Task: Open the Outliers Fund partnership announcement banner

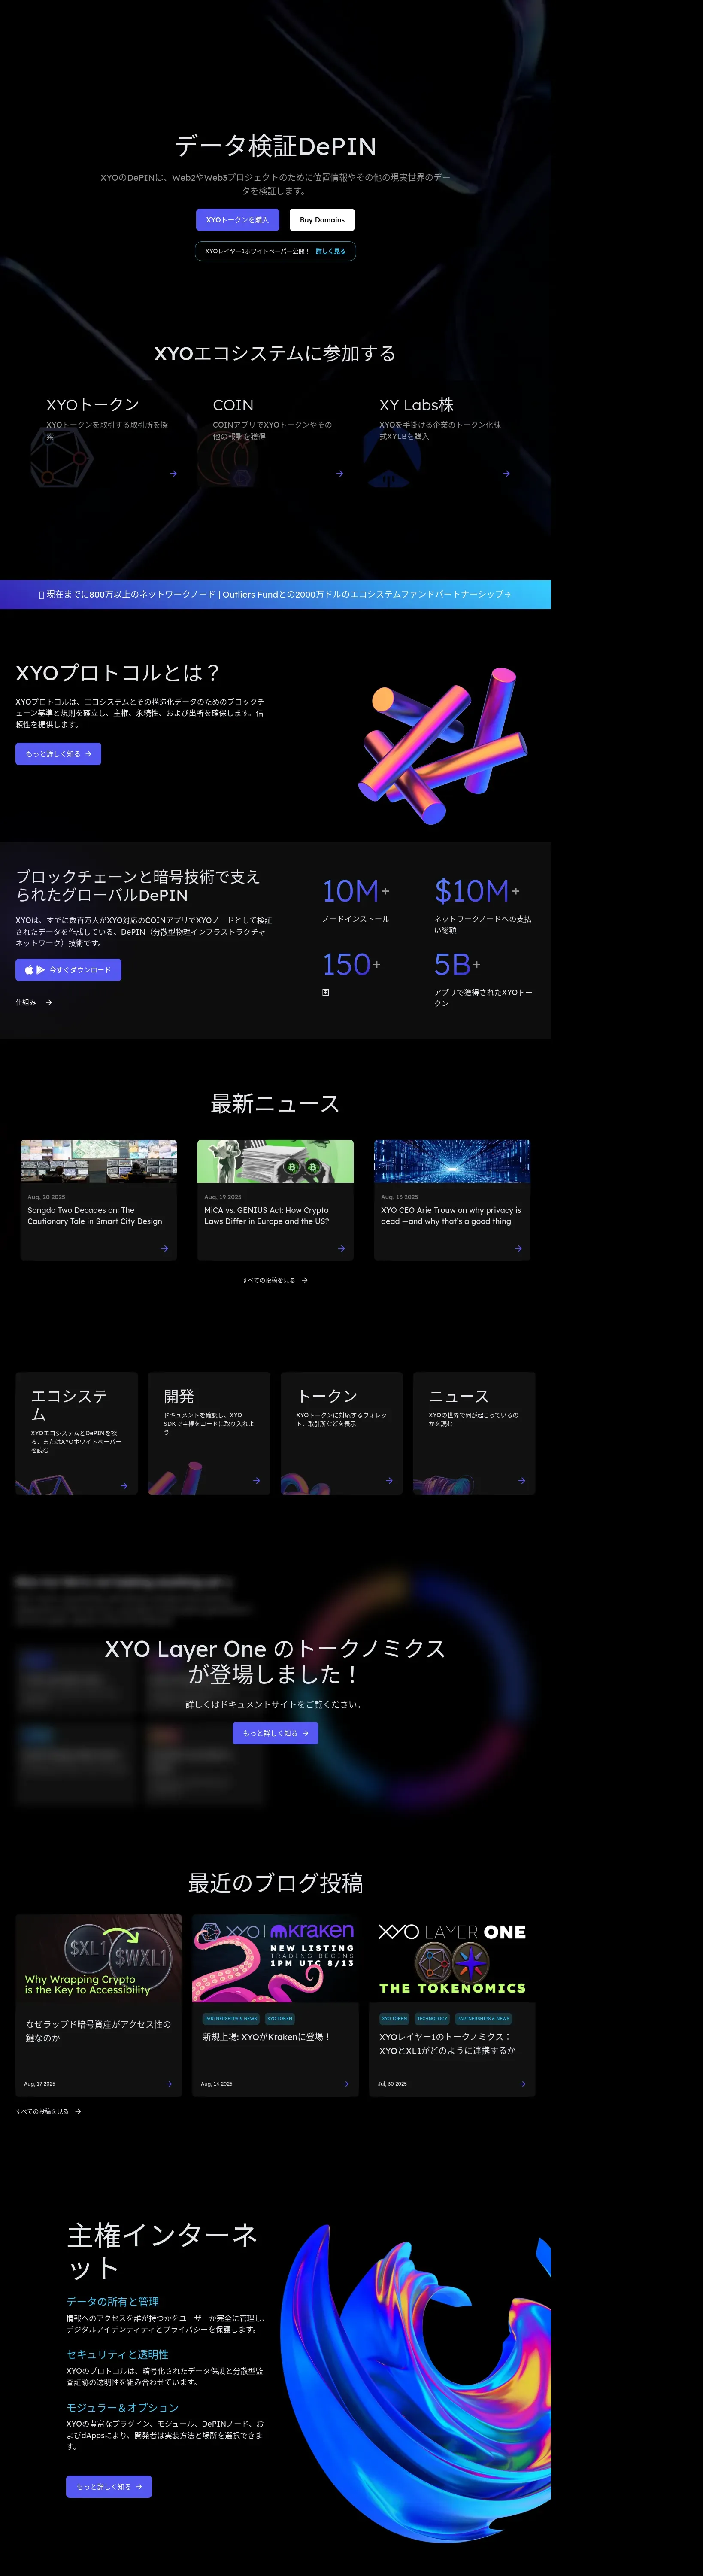Action: tap(275, 594)
